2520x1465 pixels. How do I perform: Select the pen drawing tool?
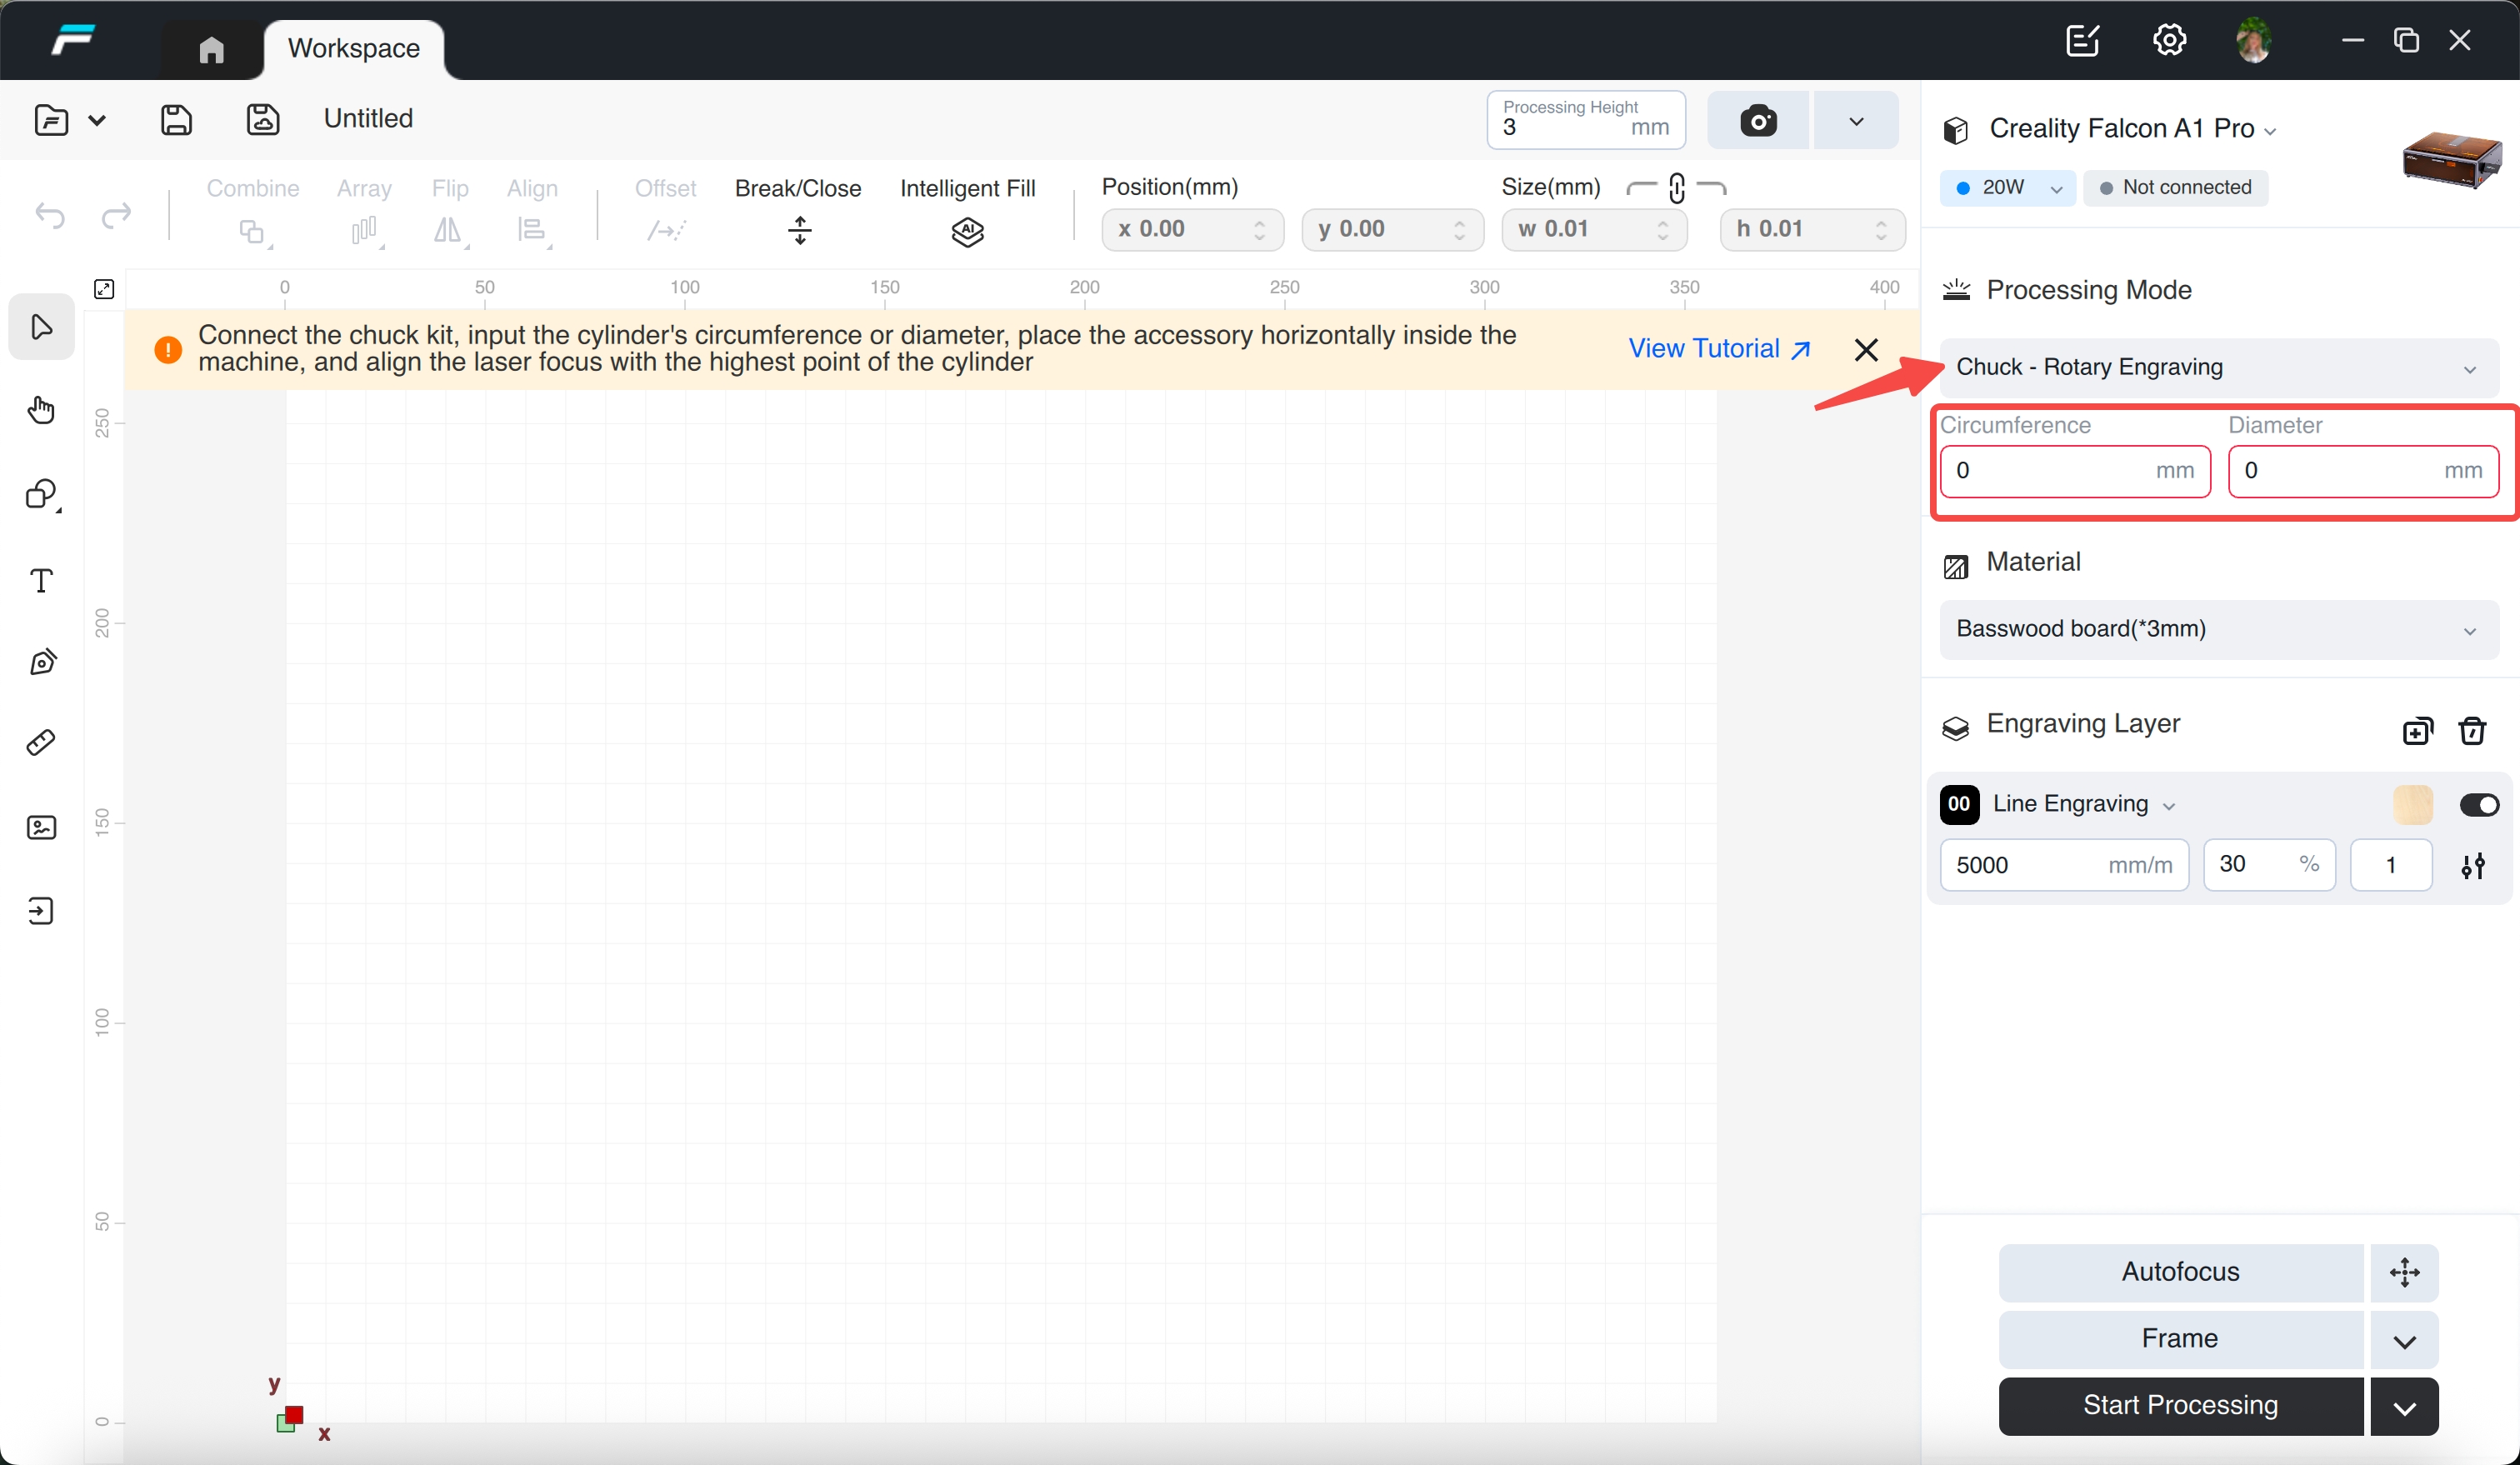coord(41,662)
